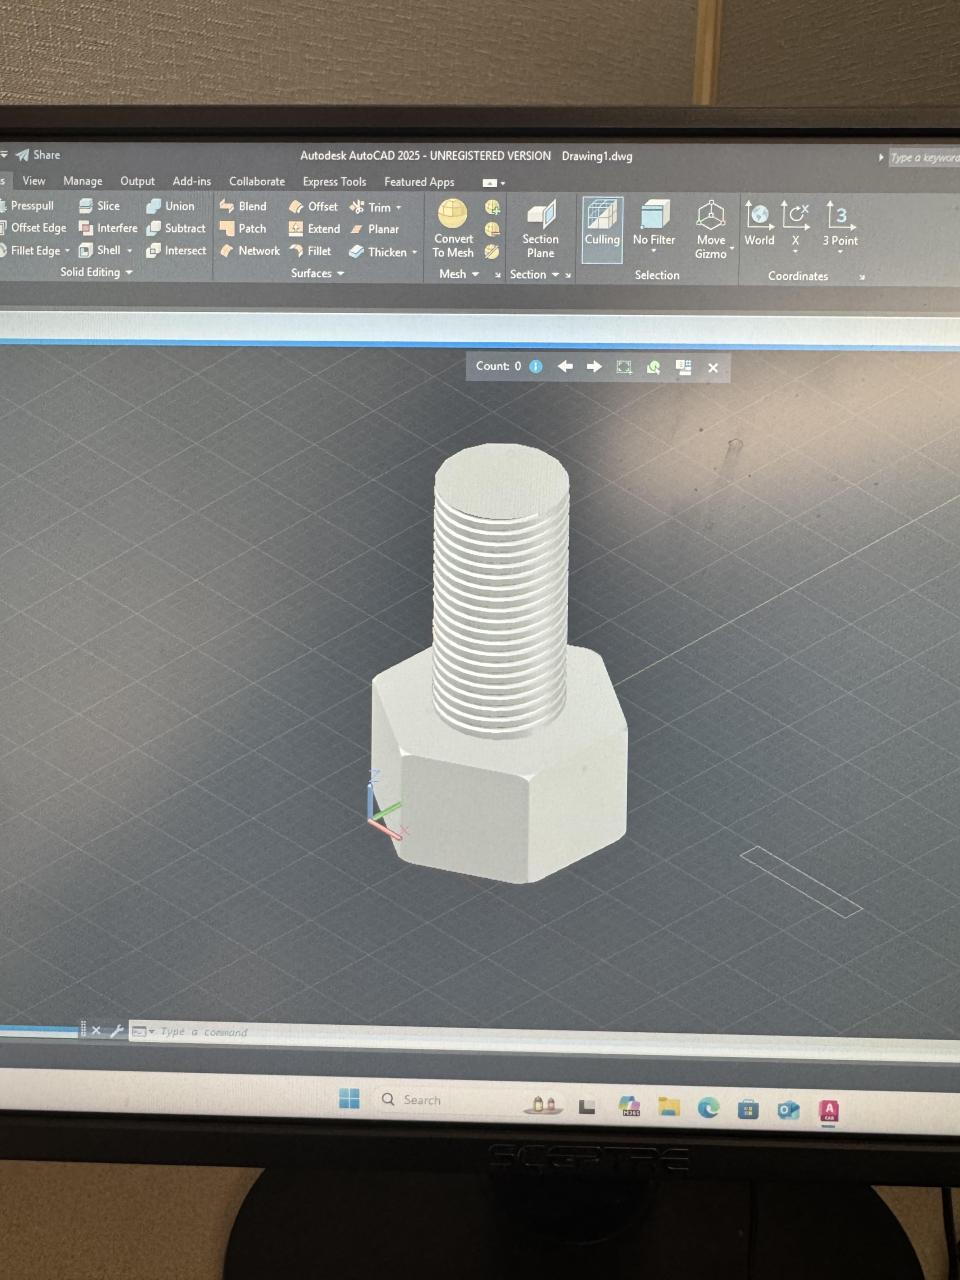Expand the Fillet Edge dropdown arrow

pyautogui.click(x=67, y=251)
